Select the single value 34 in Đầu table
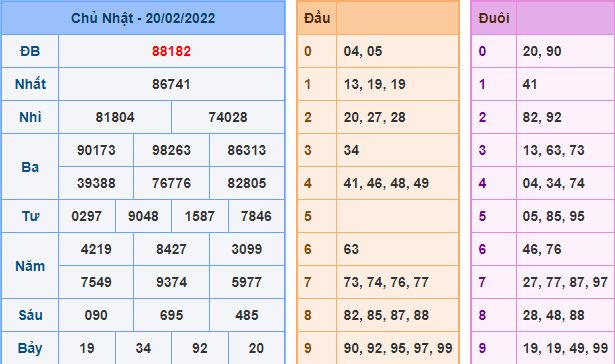 (x=351, y=150)
